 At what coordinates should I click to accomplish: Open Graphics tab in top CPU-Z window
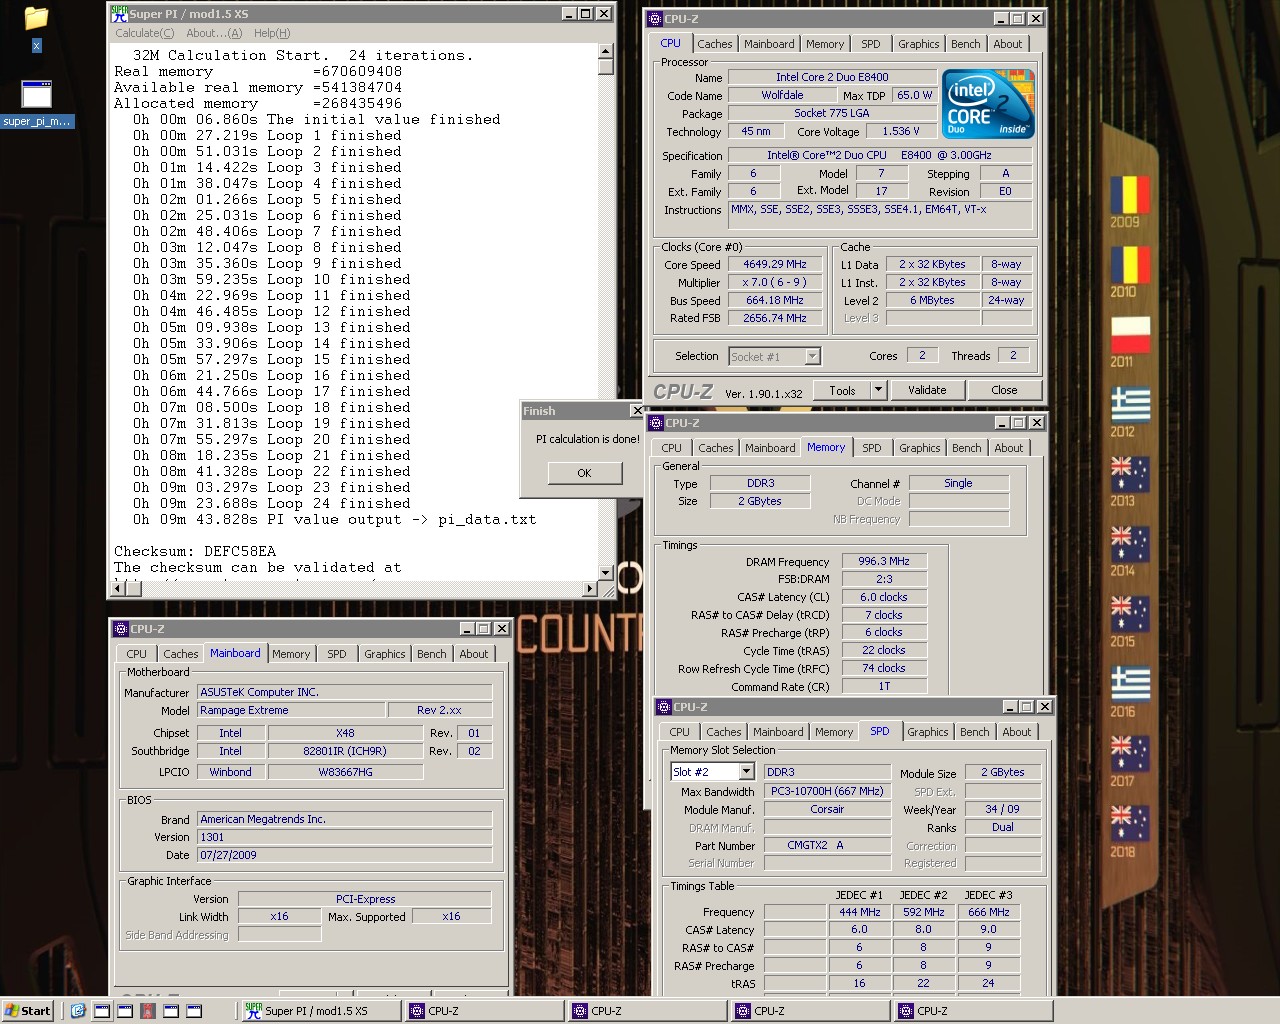[919, 44]
